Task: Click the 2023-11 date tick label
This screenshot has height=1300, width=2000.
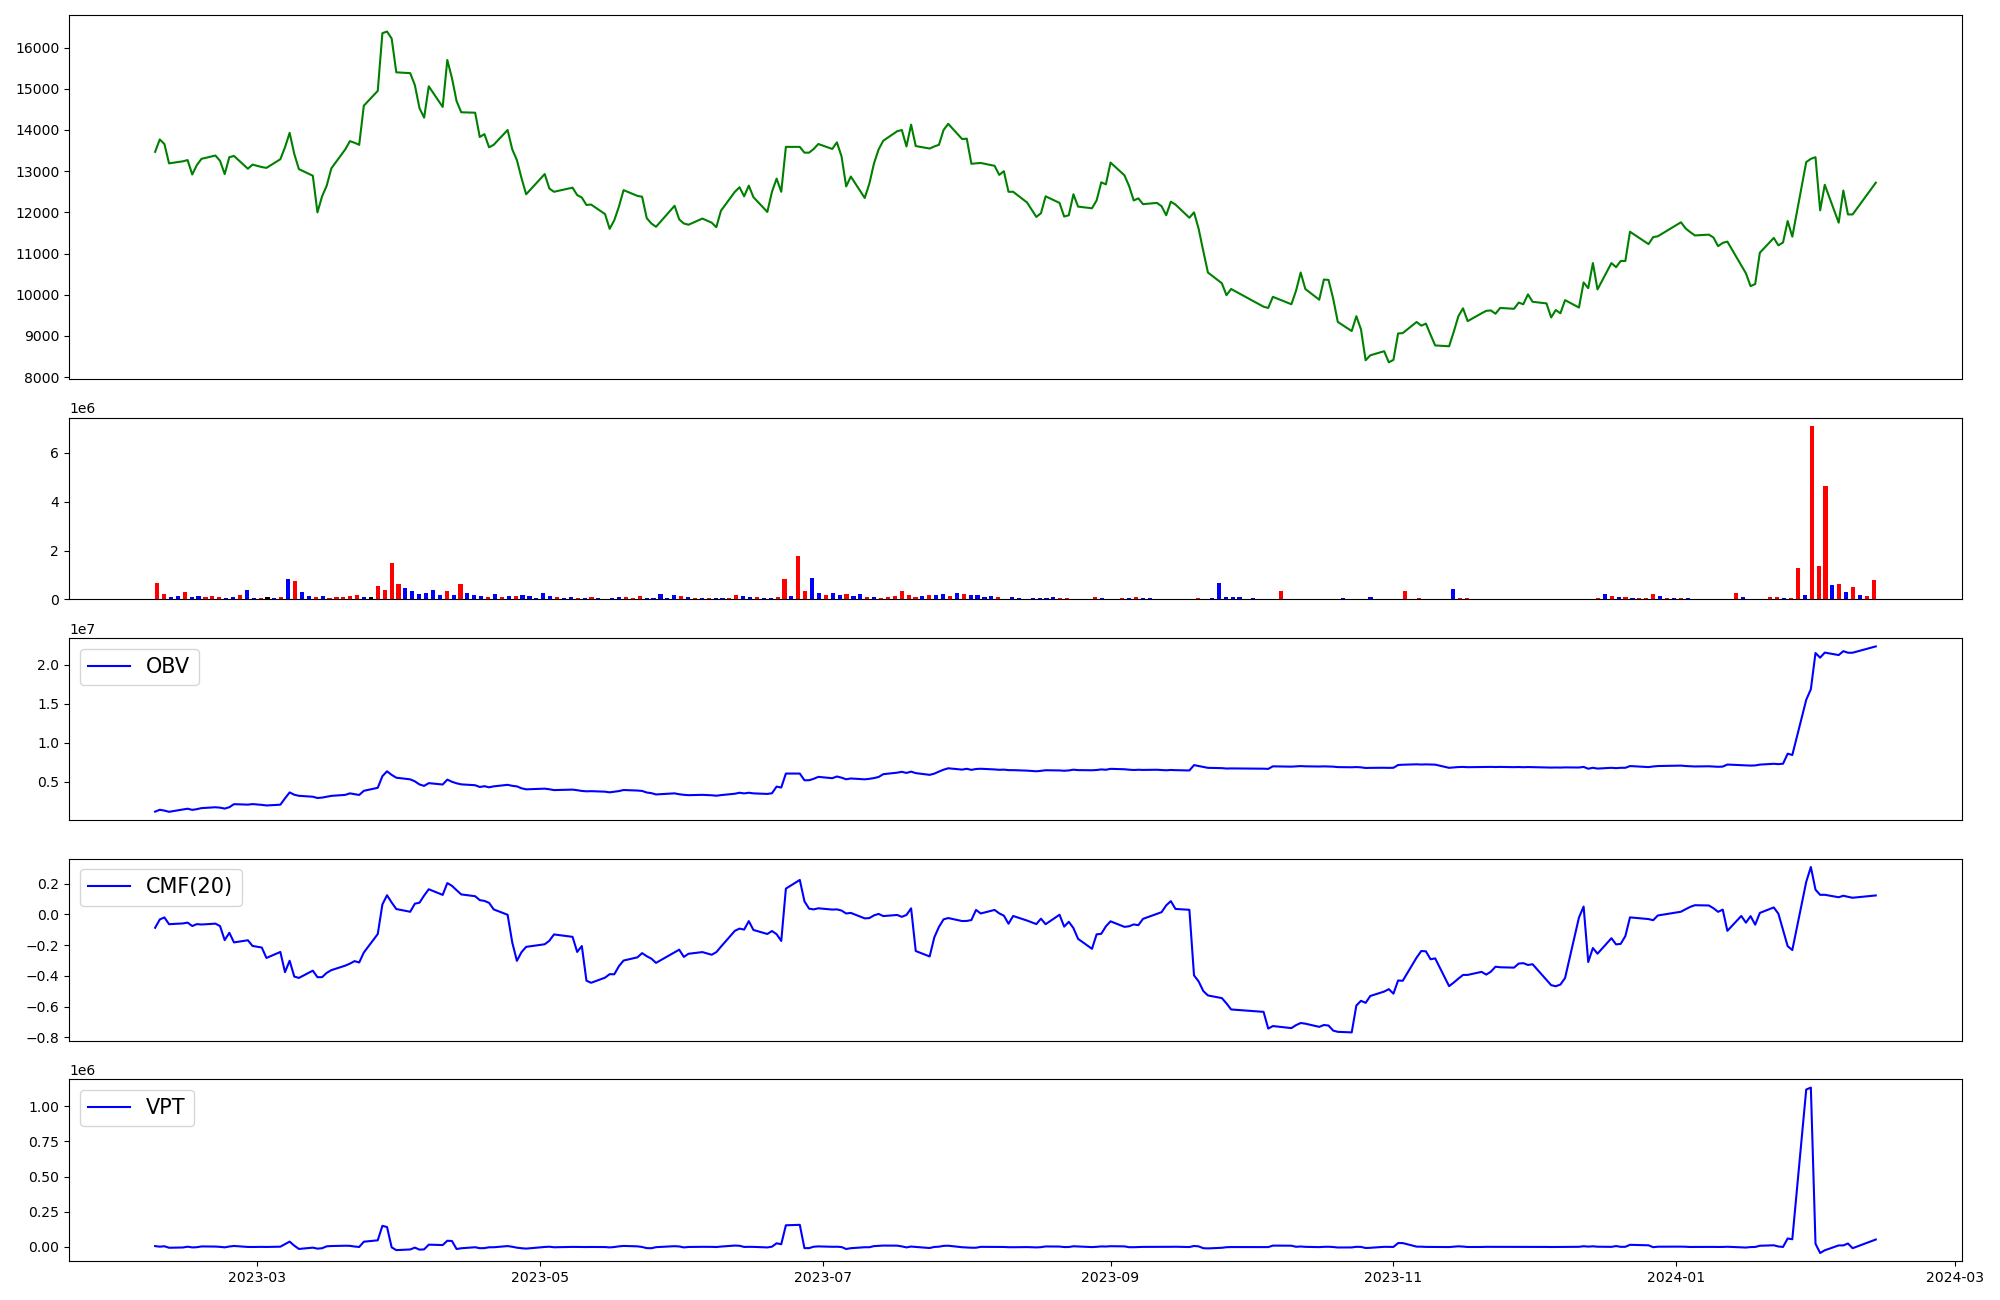Action: click(1393, 1277)
